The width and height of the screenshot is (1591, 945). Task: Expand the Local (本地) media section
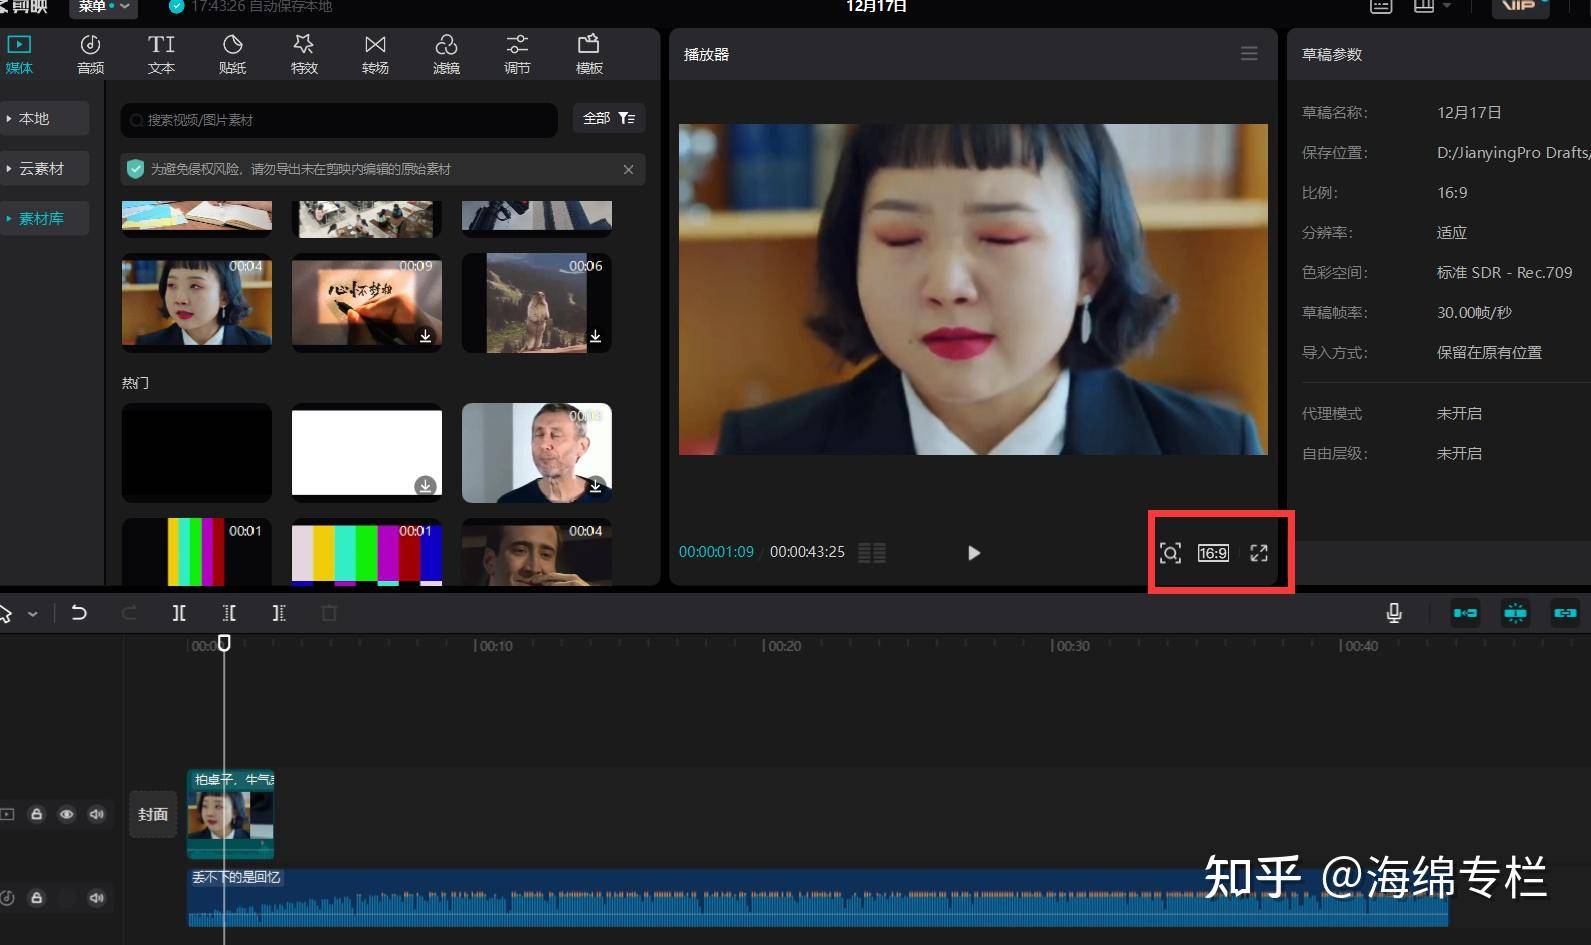(44, 118)
